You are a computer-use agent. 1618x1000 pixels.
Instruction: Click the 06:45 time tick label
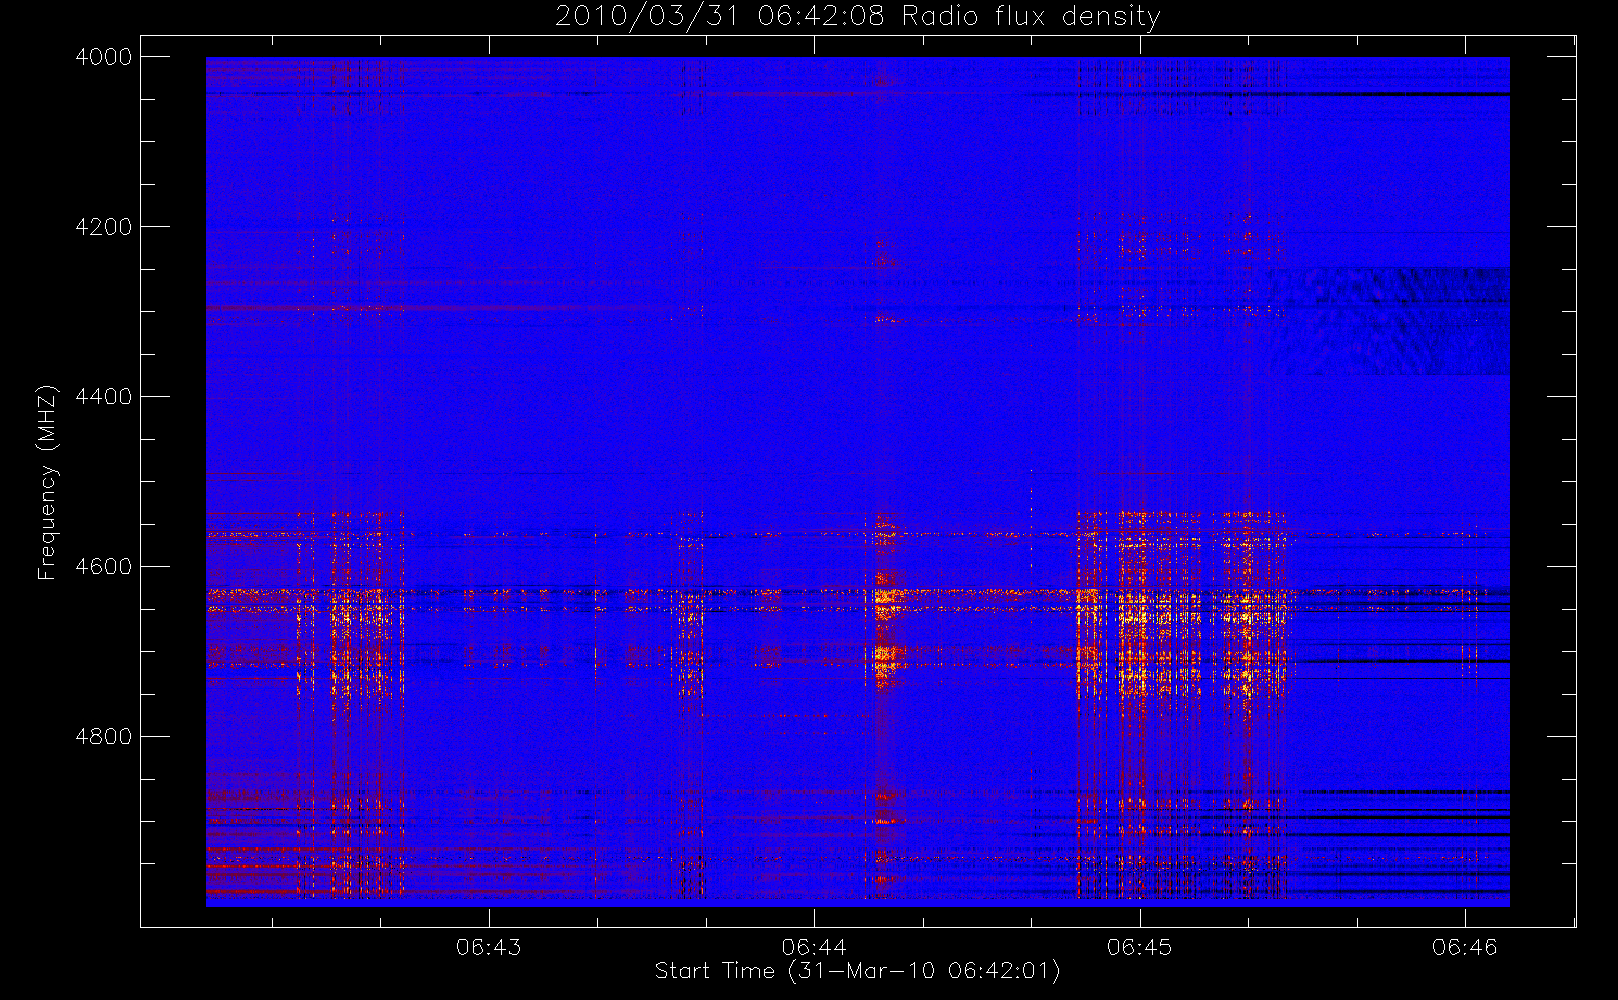1140,947
